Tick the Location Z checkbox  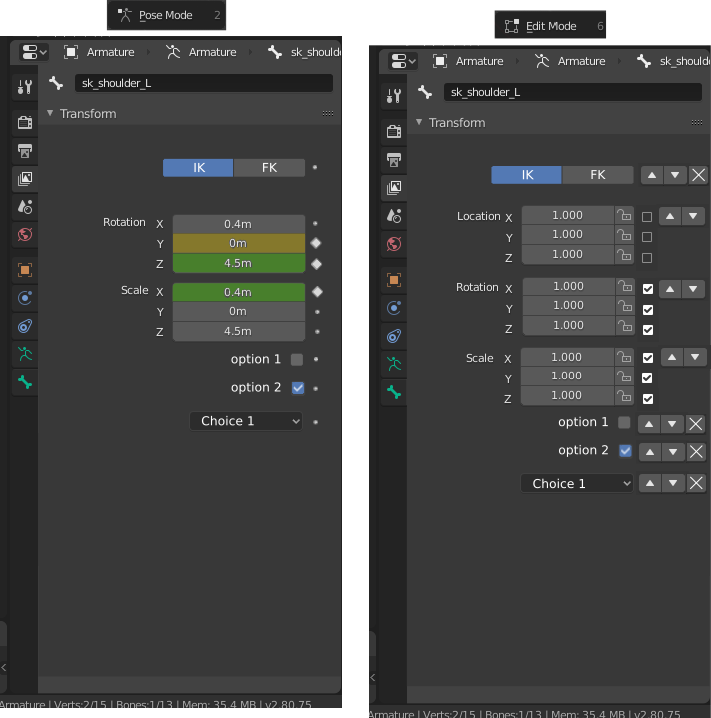(647, 258)
